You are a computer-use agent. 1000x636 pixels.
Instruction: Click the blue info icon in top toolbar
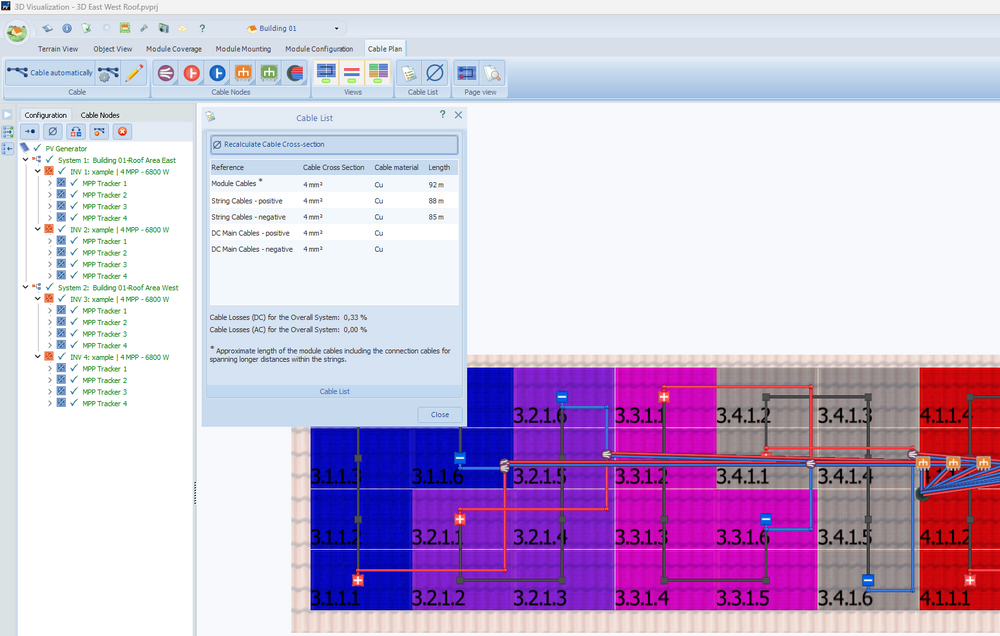(67, 29)
